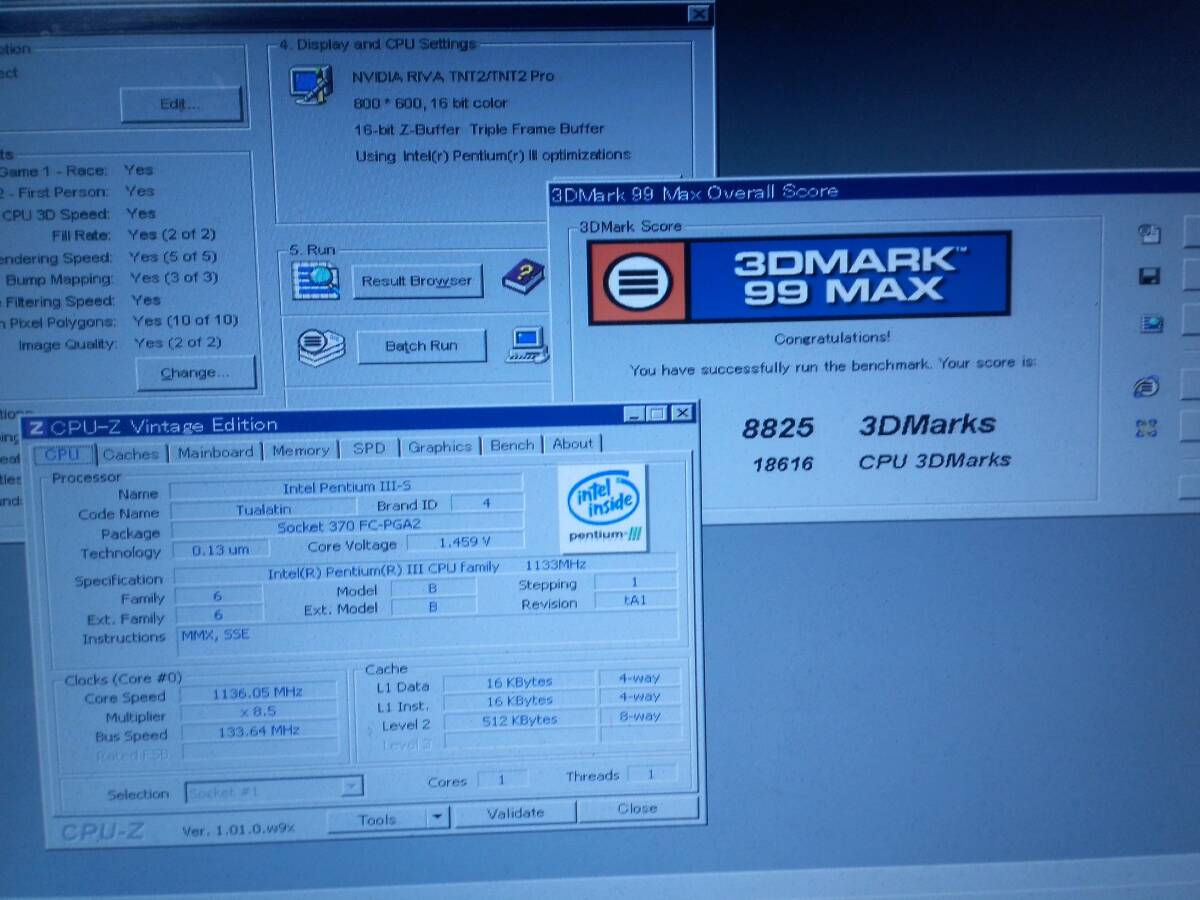Image resolution: width=1200 pixels, height=900 pixels.
Task: Click the Batch Run button
Action: coord(421,346)
